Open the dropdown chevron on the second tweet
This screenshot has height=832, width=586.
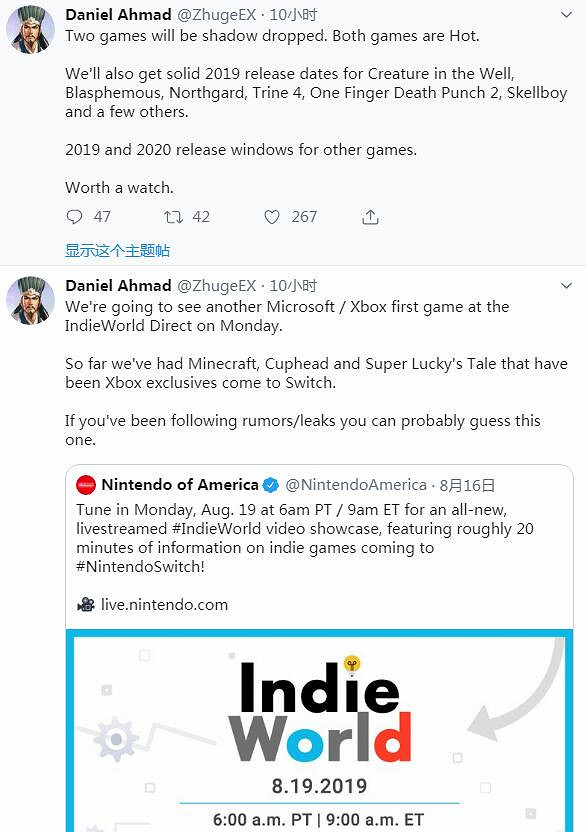coord(567,285)
